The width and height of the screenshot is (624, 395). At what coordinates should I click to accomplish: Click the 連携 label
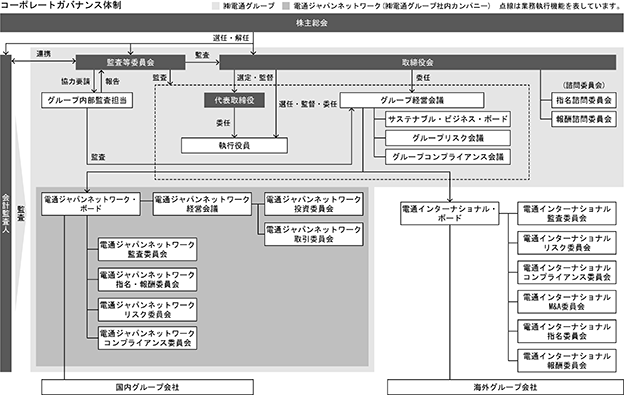43,54
